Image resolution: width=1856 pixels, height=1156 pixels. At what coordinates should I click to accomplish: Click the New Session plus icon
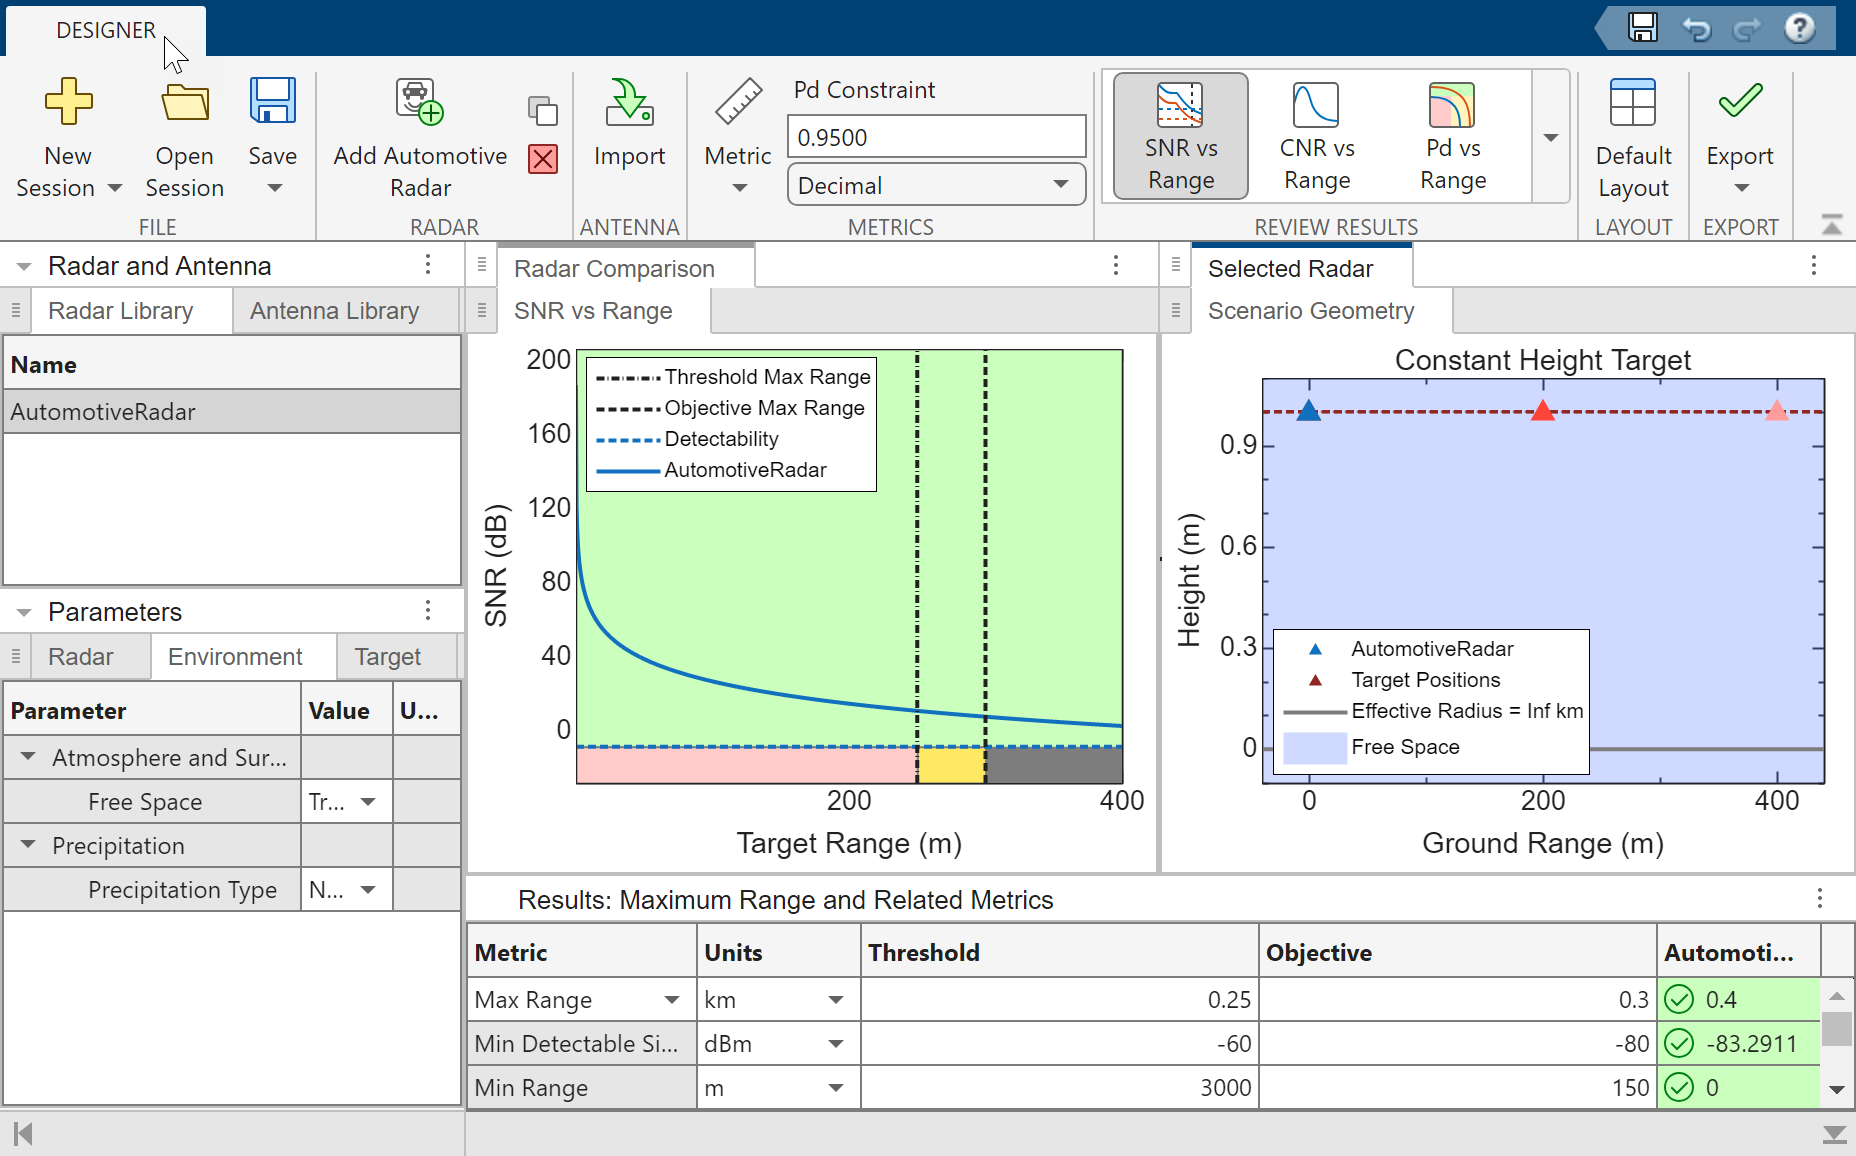click(68, 102)
